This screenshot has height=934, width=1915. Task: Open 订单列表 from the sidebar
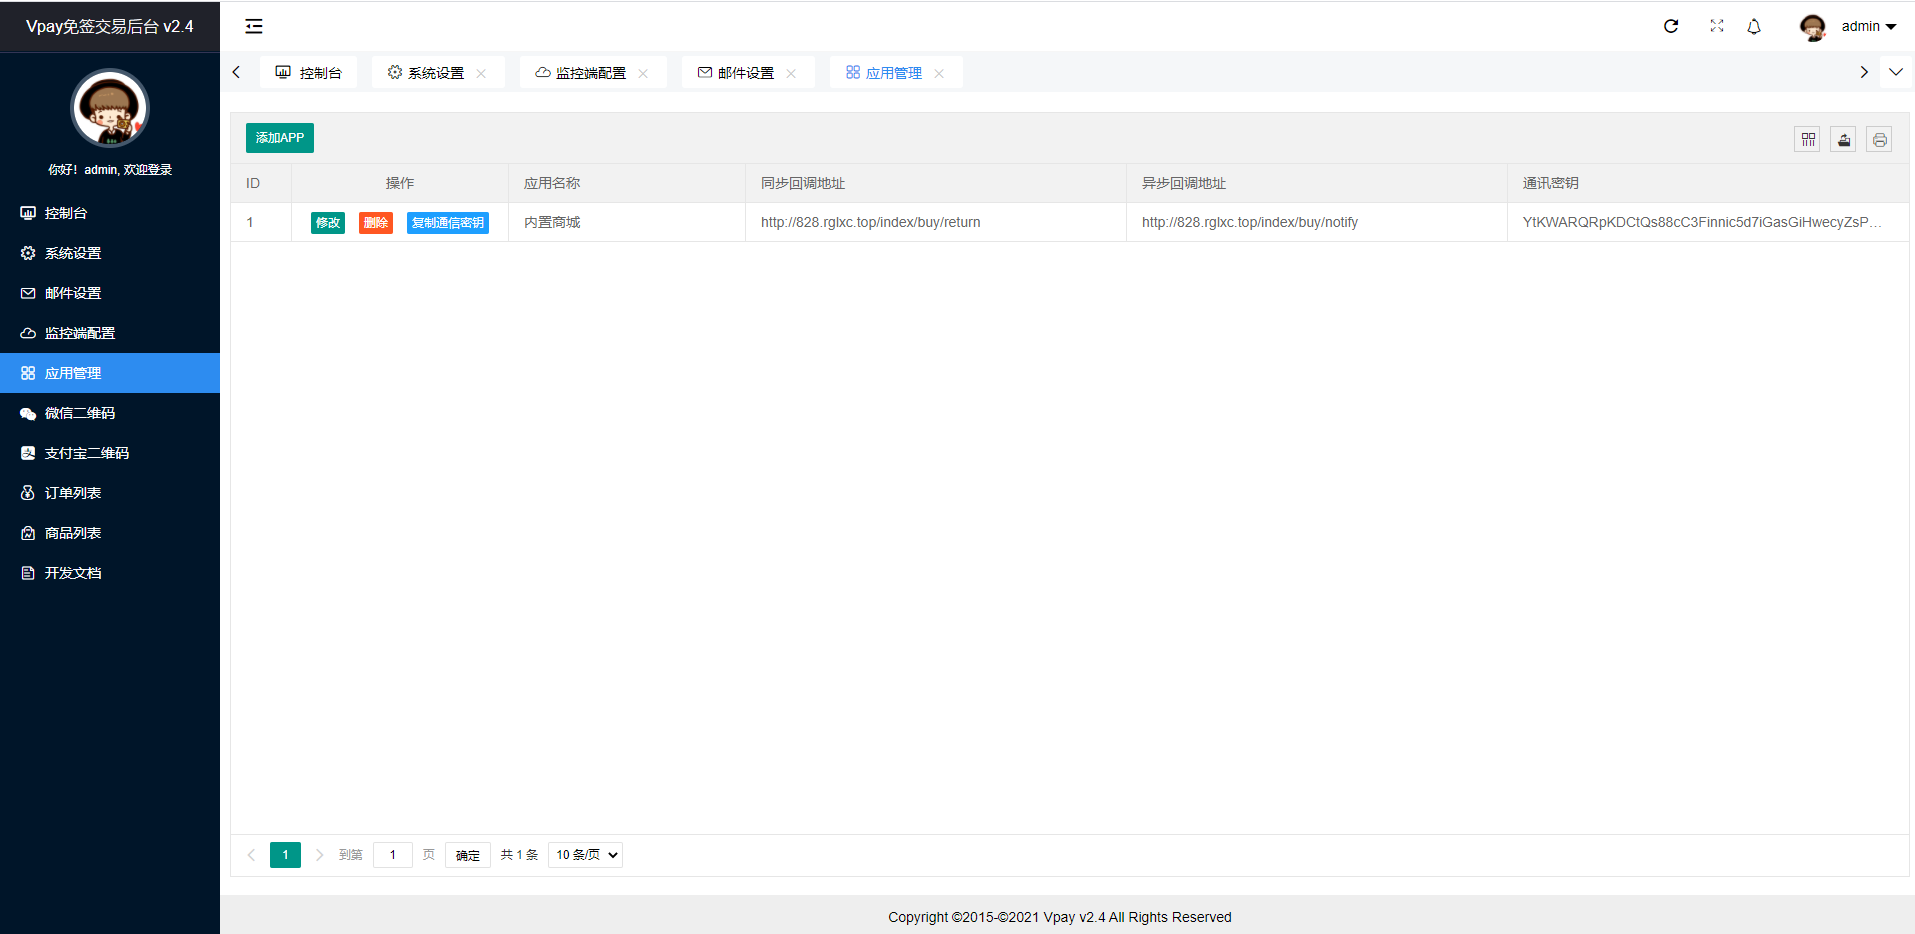pos(73,493)
